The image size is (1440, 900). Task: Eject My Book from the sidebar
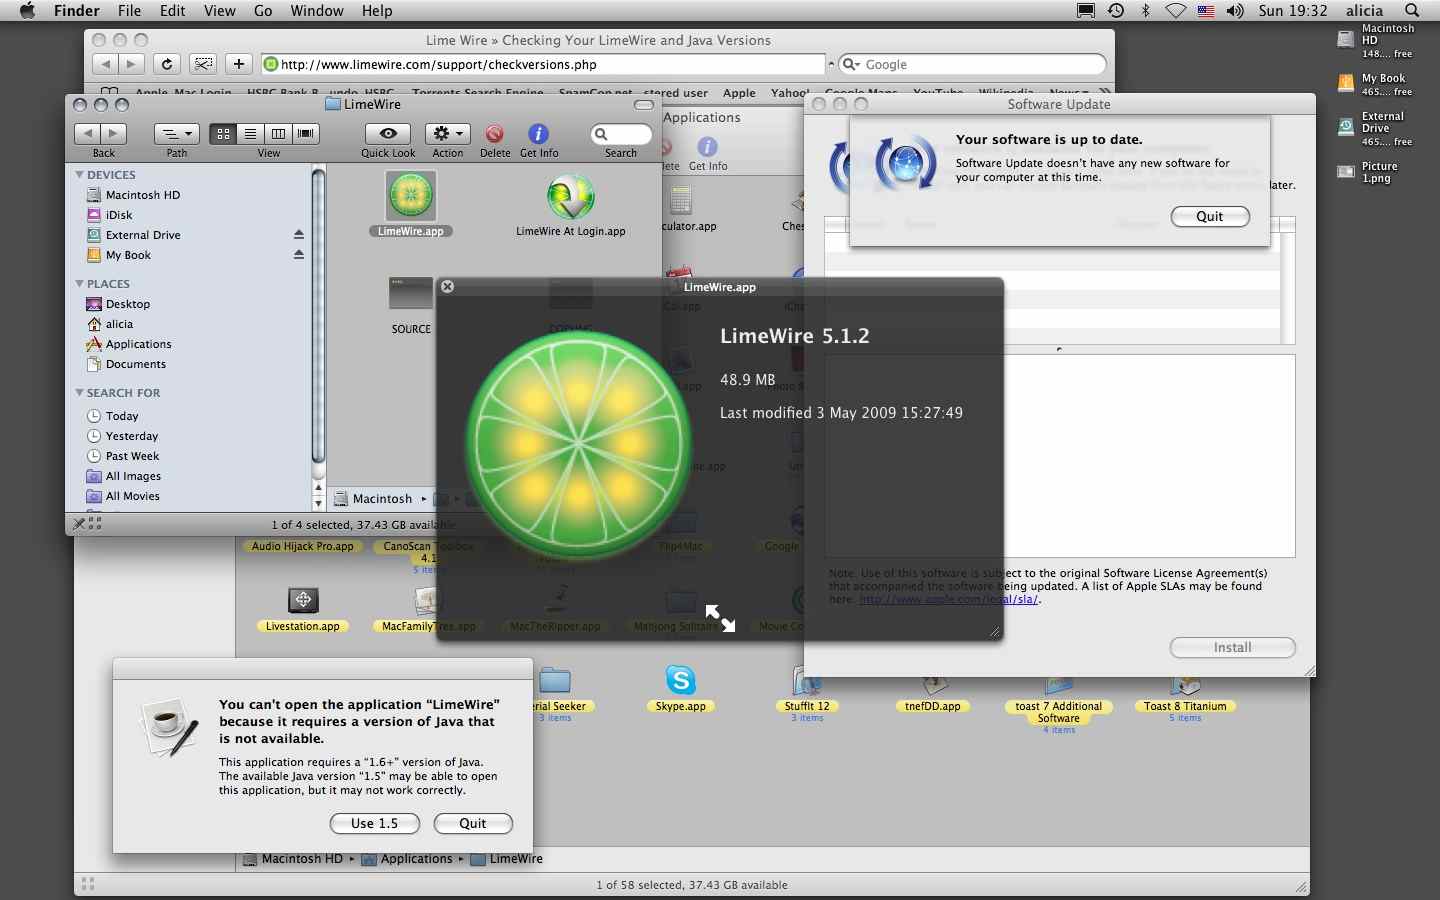298,255
